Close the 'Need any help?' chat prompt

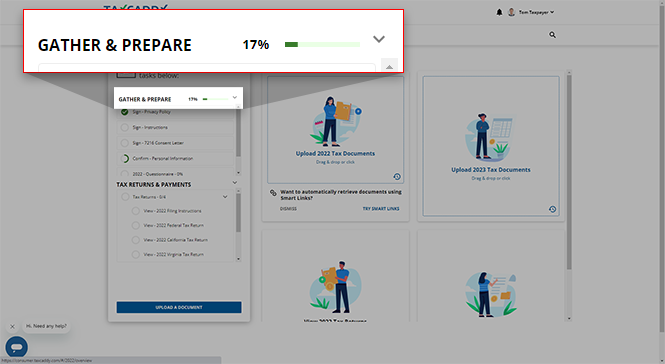(12, 326)
